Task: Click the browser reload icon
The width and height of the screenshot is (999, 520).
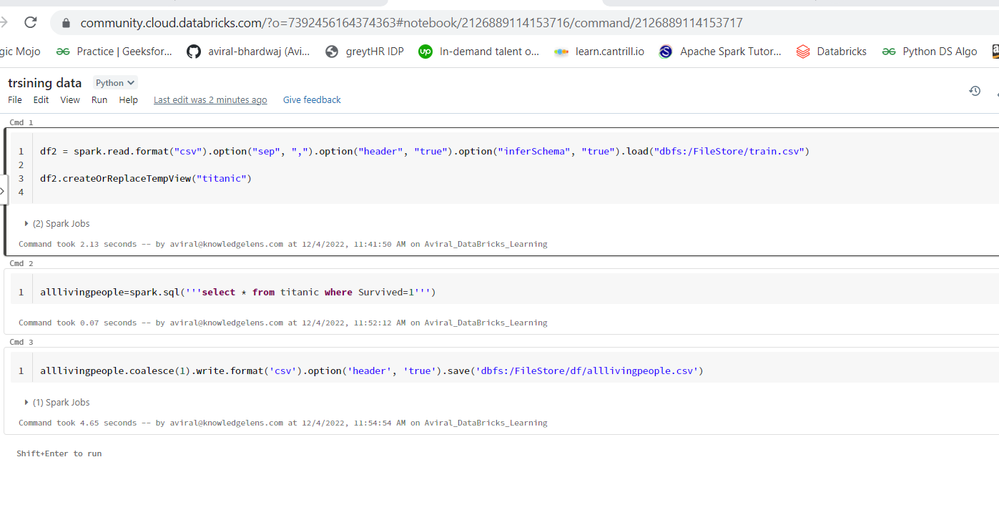Action: click(x=31, y=22)
